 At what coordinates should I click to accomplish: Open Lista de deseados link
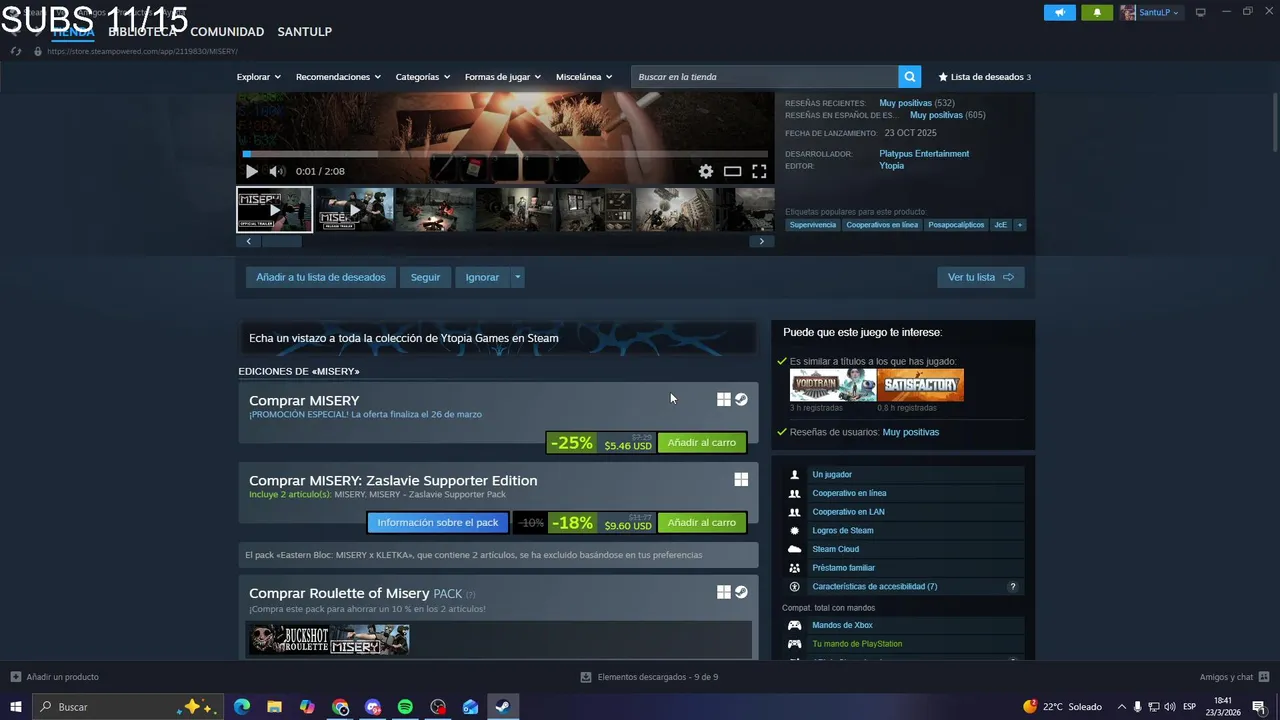pos(984,77)
